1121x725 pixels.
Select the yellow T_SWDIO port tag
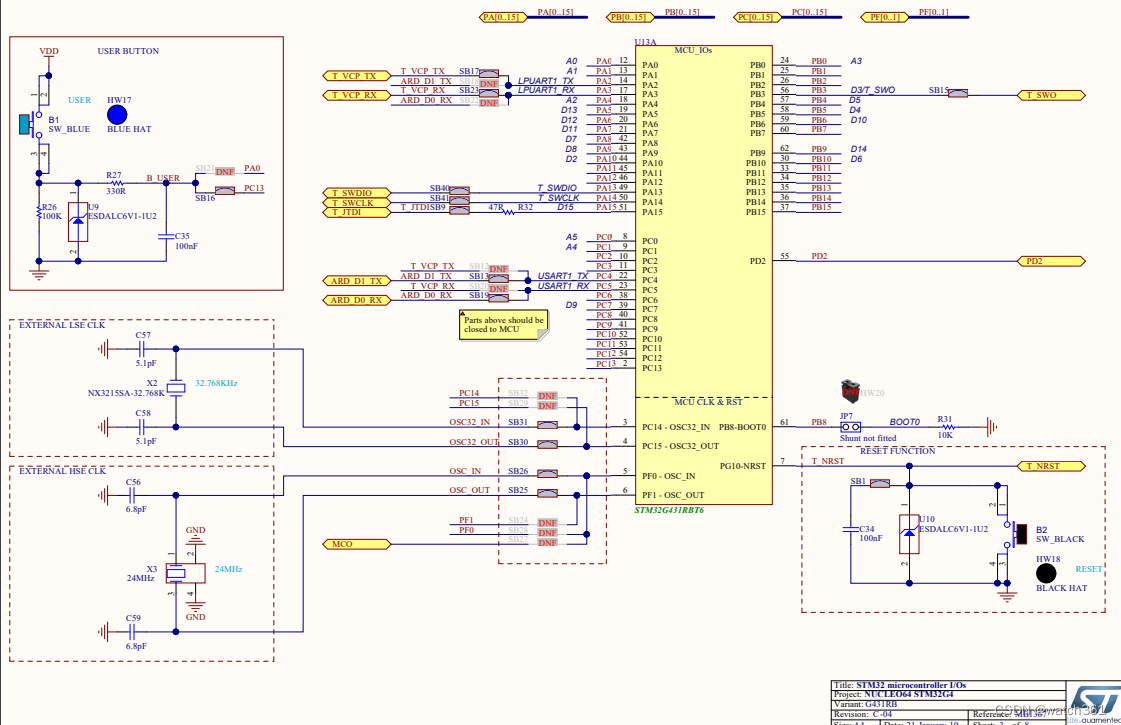(357, 193)
